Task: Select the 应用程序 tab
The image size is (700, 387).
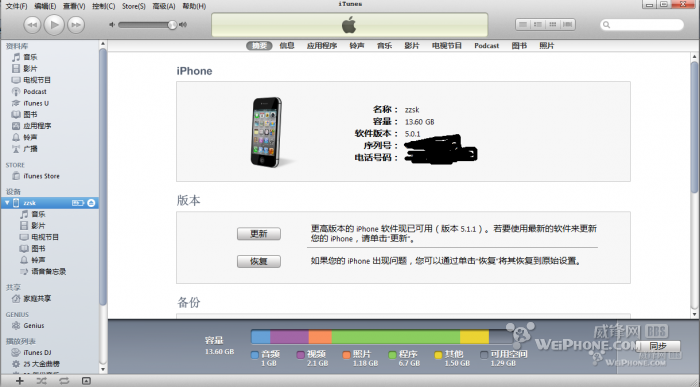Action: 322,46
